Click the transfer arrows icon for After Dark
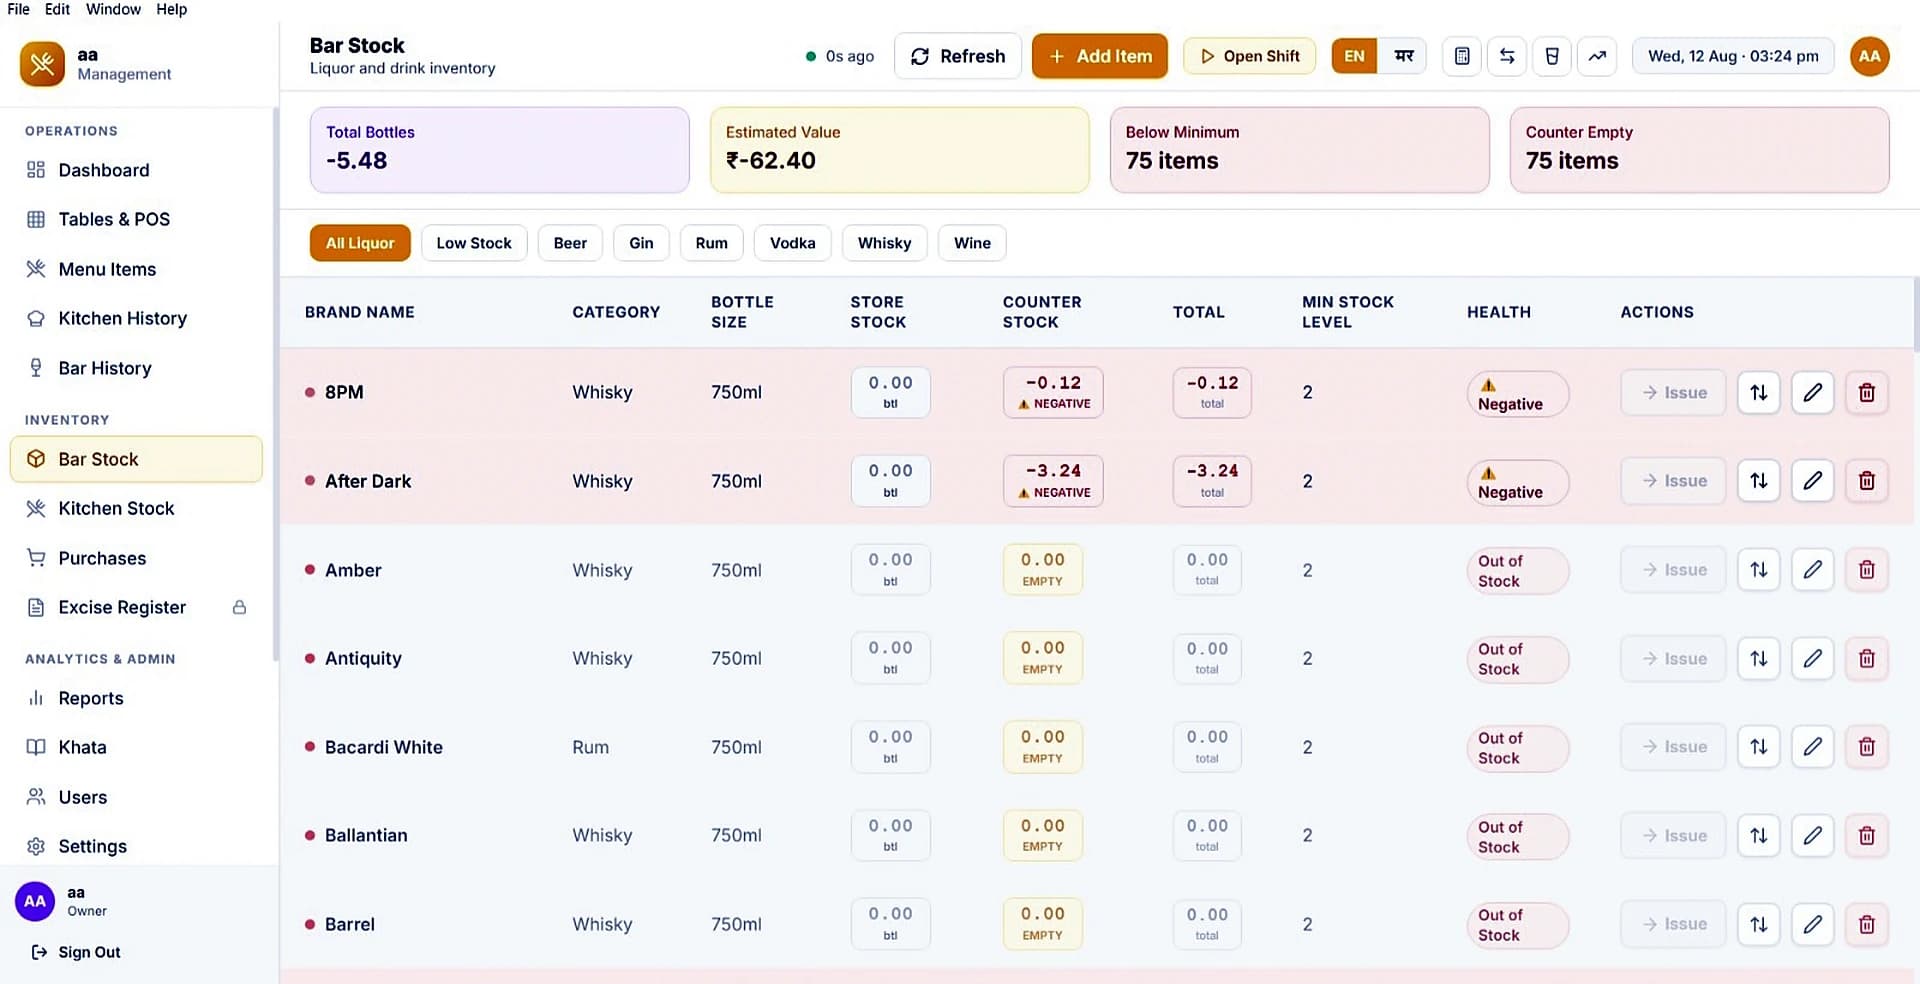This screenshot has height=984, width=1920. pyautogui.click(x=1759, y=481)
